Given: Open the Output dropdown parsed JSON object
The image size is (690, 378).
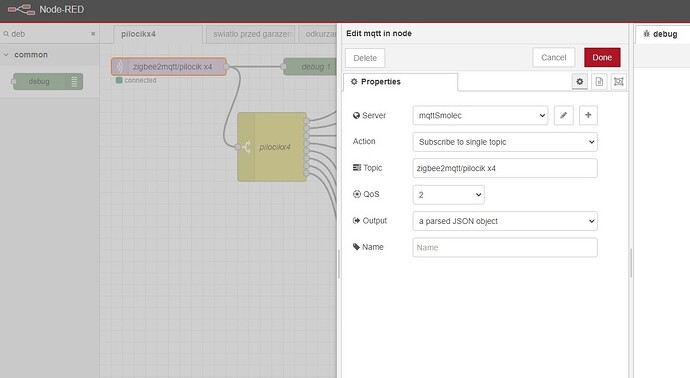Looking at the screenshot, I should click(x=505, y=221).
